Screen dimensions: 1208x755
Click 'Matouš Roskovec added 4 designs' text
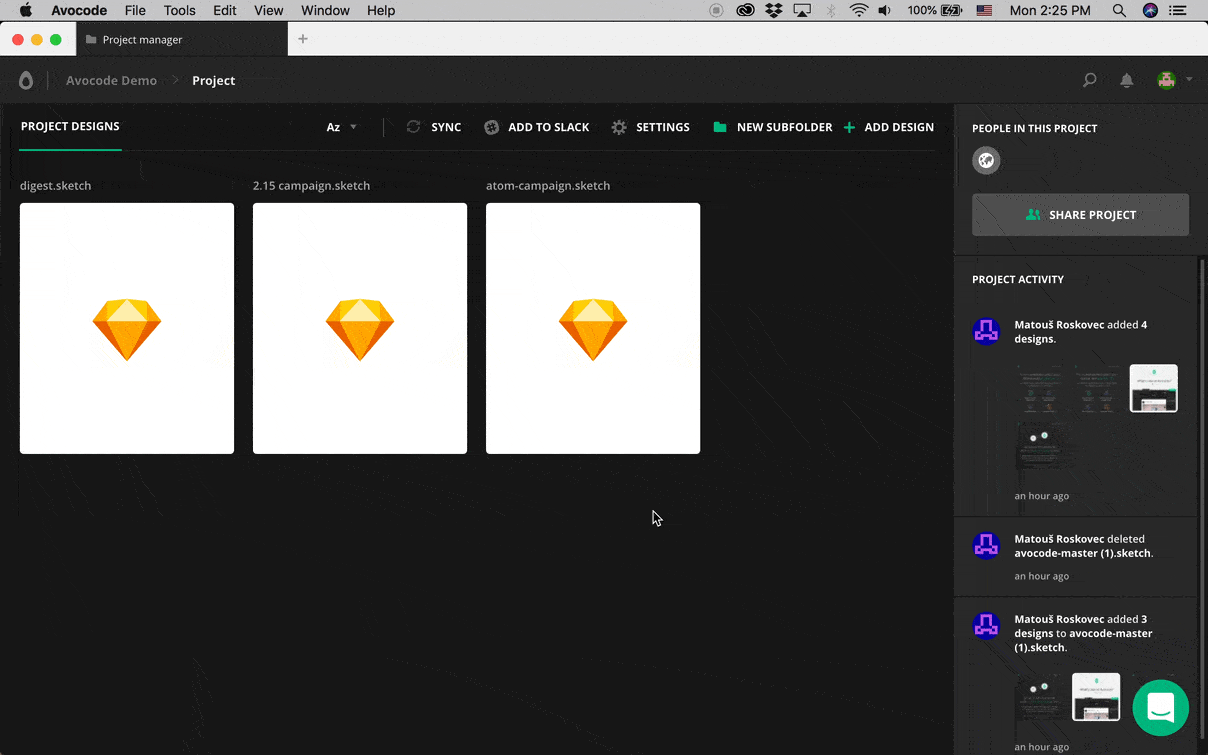point(1081,332)
